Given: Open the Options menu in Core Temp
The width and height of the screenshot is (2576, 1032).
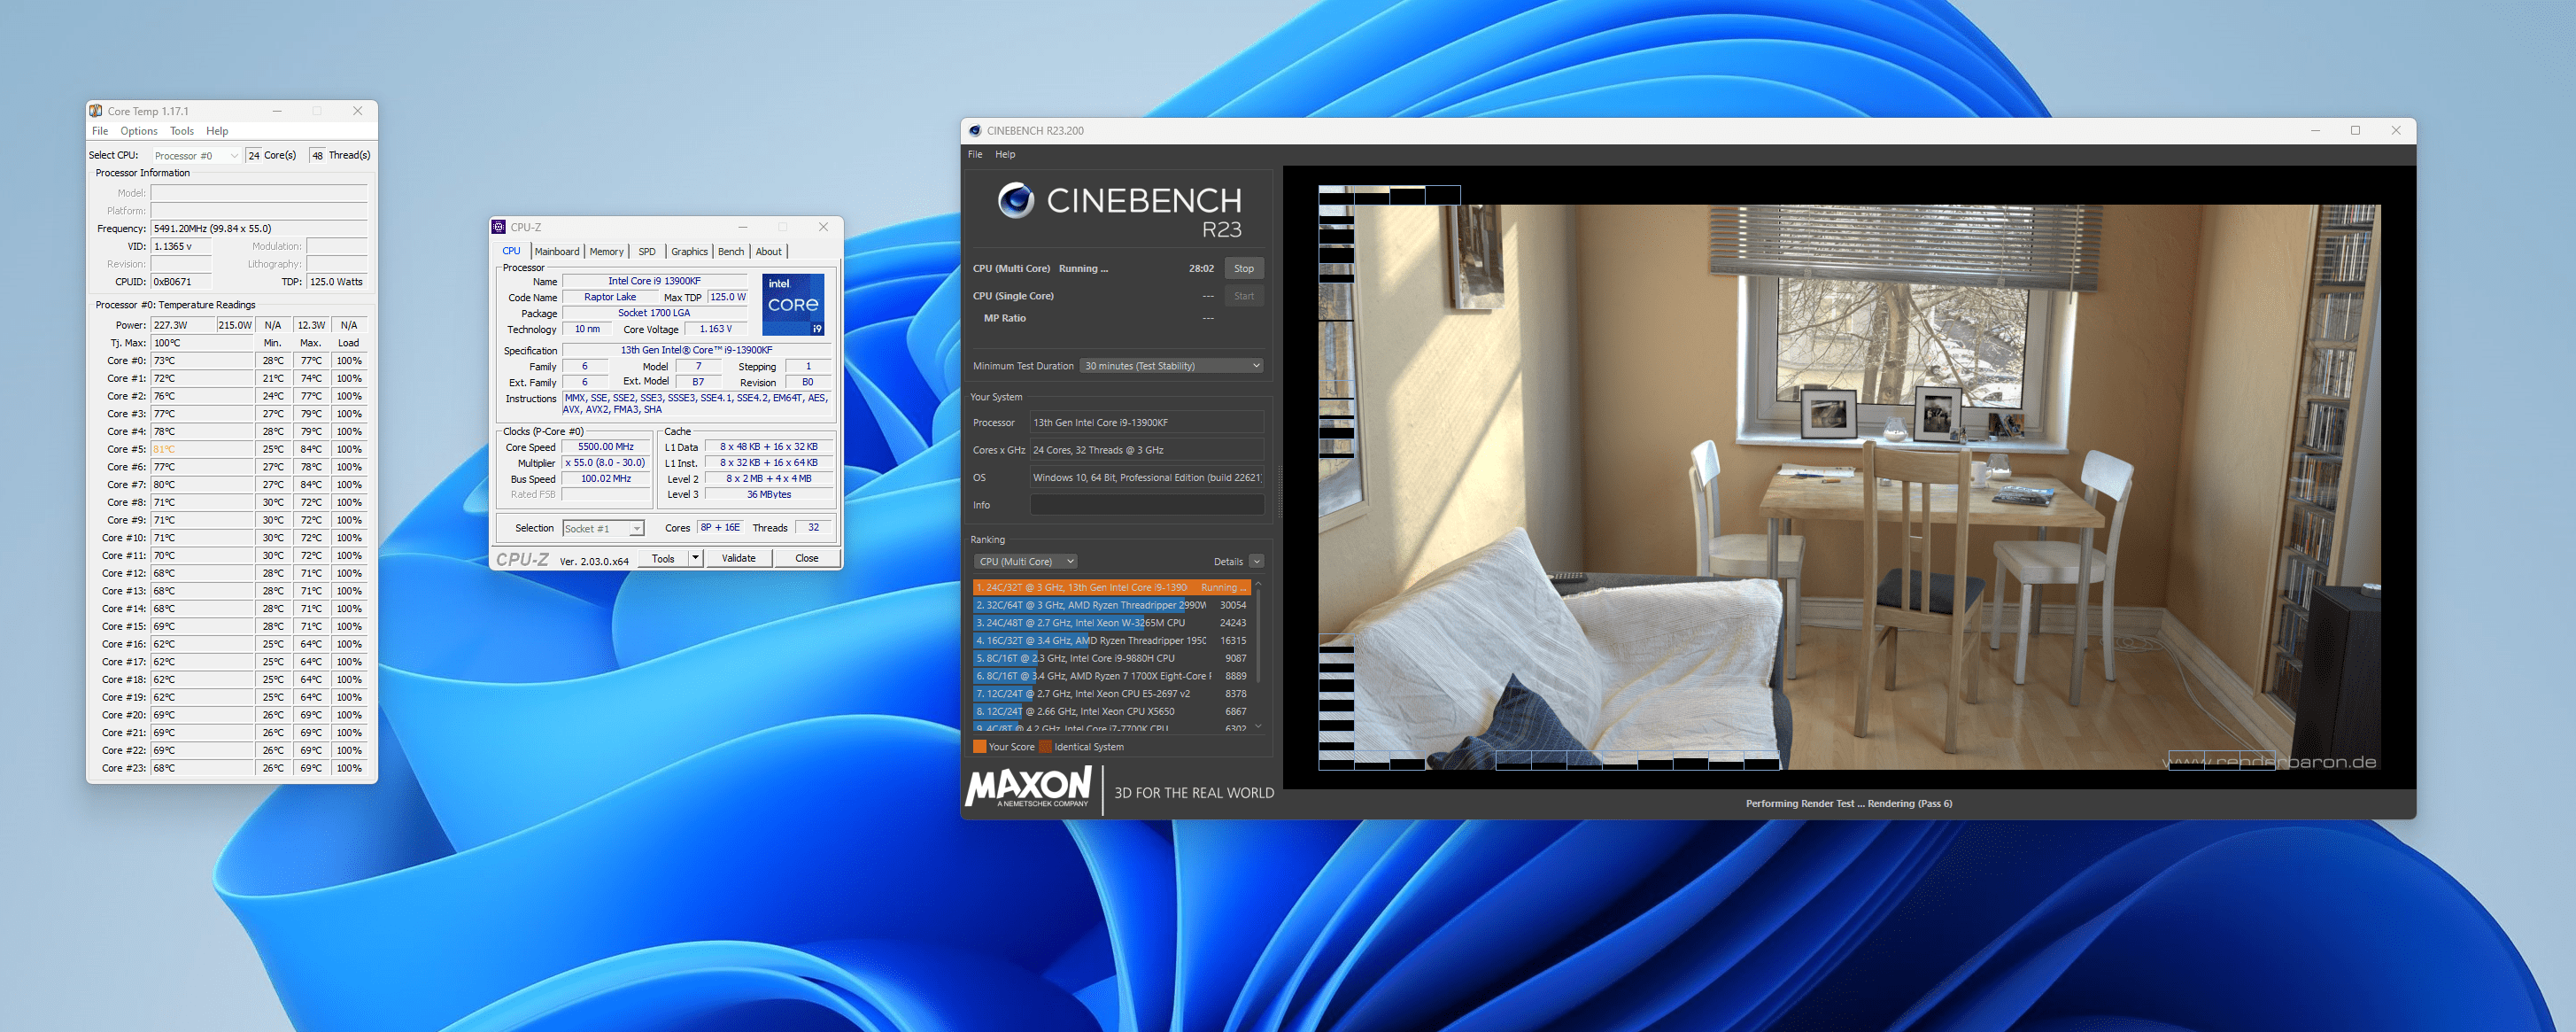Looking at the screenshot, I should pyautogui.click(x=139, y=131).
